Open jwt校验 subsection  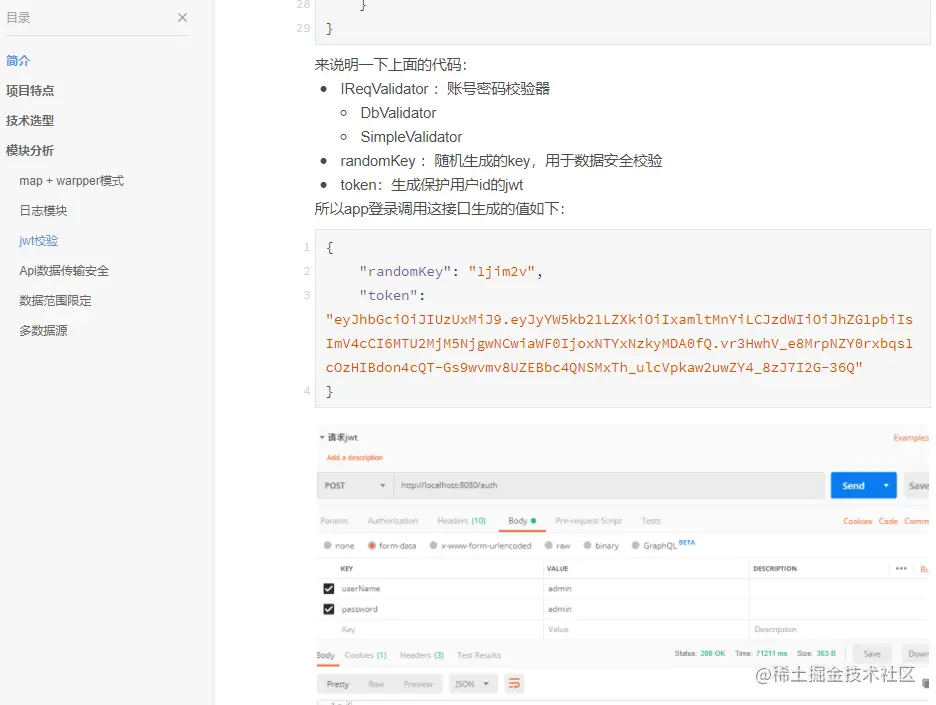(38, 241)
